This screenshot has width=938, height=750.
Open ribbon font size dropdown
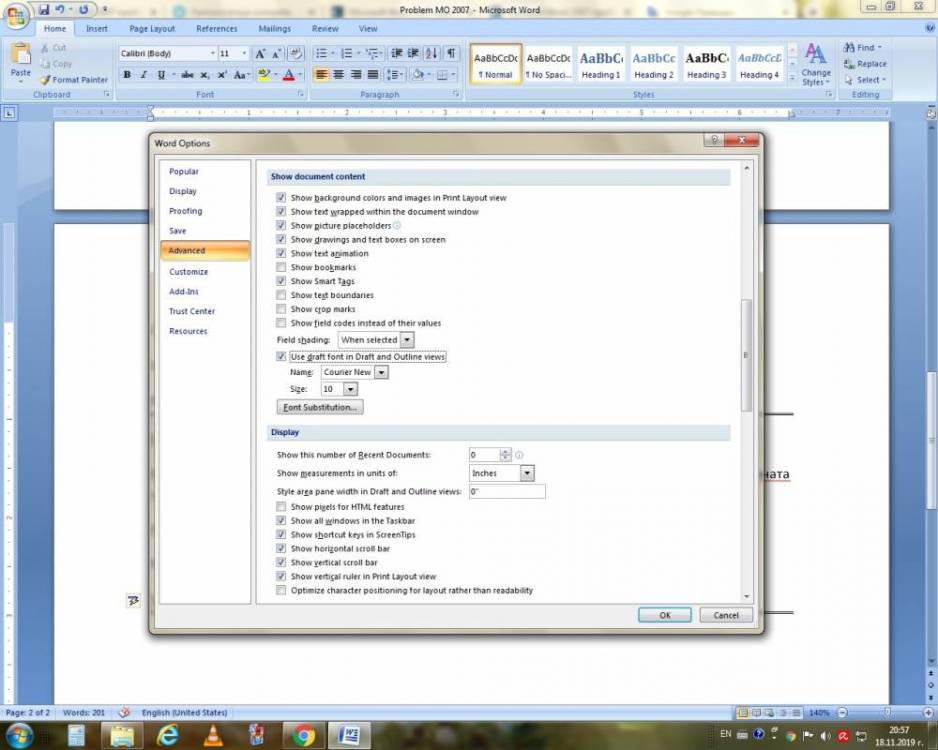[244, 54]
